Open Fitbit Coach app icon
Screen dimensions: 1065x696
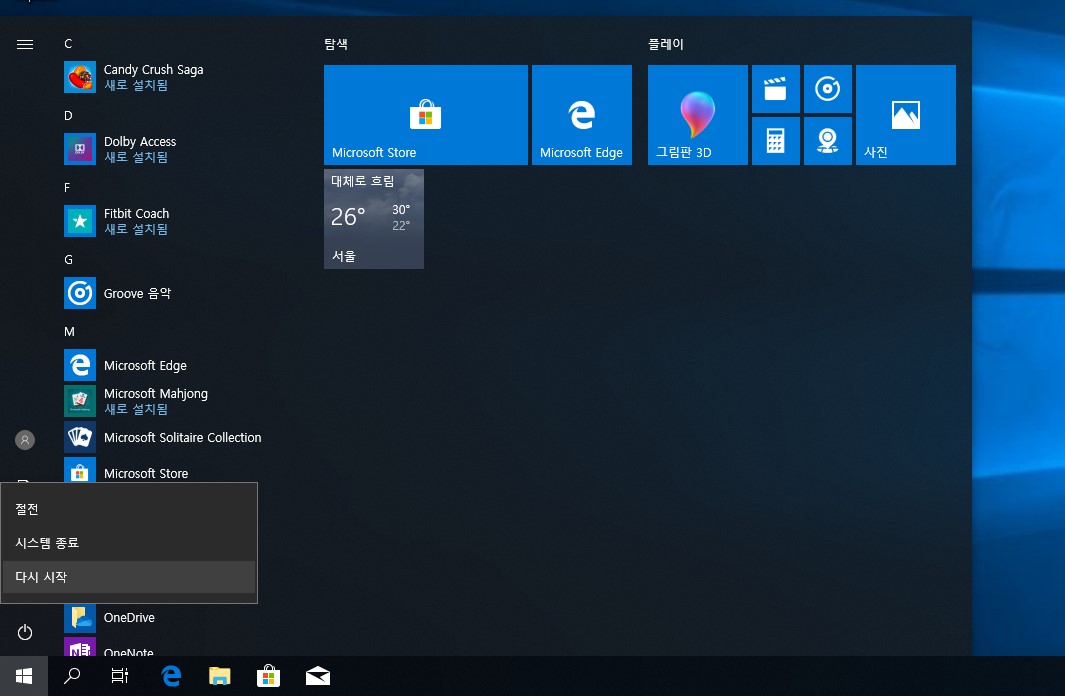(79, 221)
